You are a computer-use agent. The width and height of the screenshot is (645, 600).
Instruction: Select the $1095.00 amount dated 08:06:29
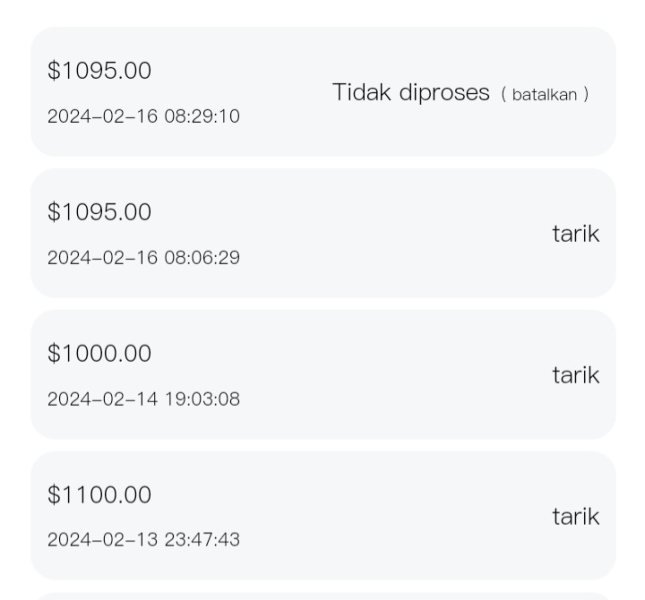(x=99, y=212)
